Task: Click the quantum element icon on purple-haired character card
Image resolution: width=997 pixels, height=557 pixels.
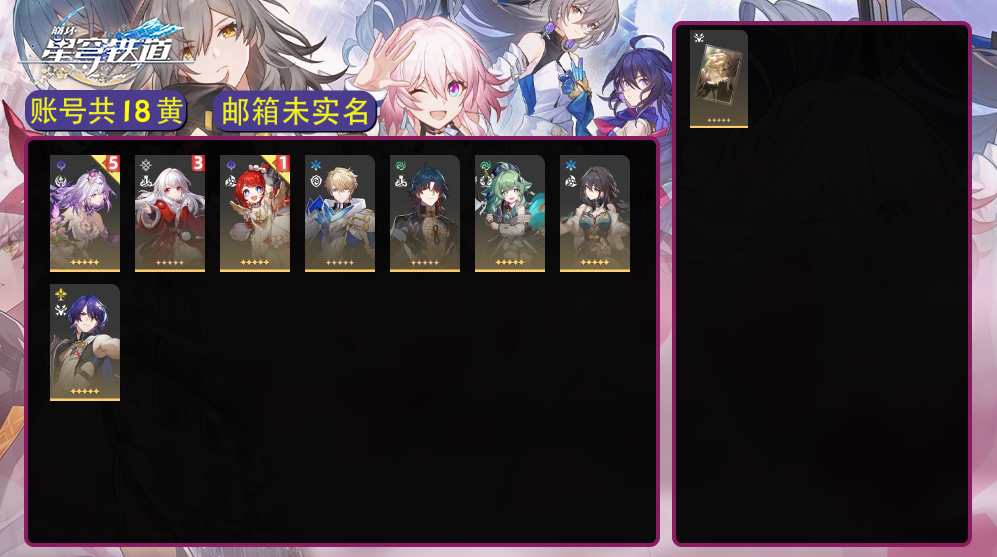Action: 61,166
